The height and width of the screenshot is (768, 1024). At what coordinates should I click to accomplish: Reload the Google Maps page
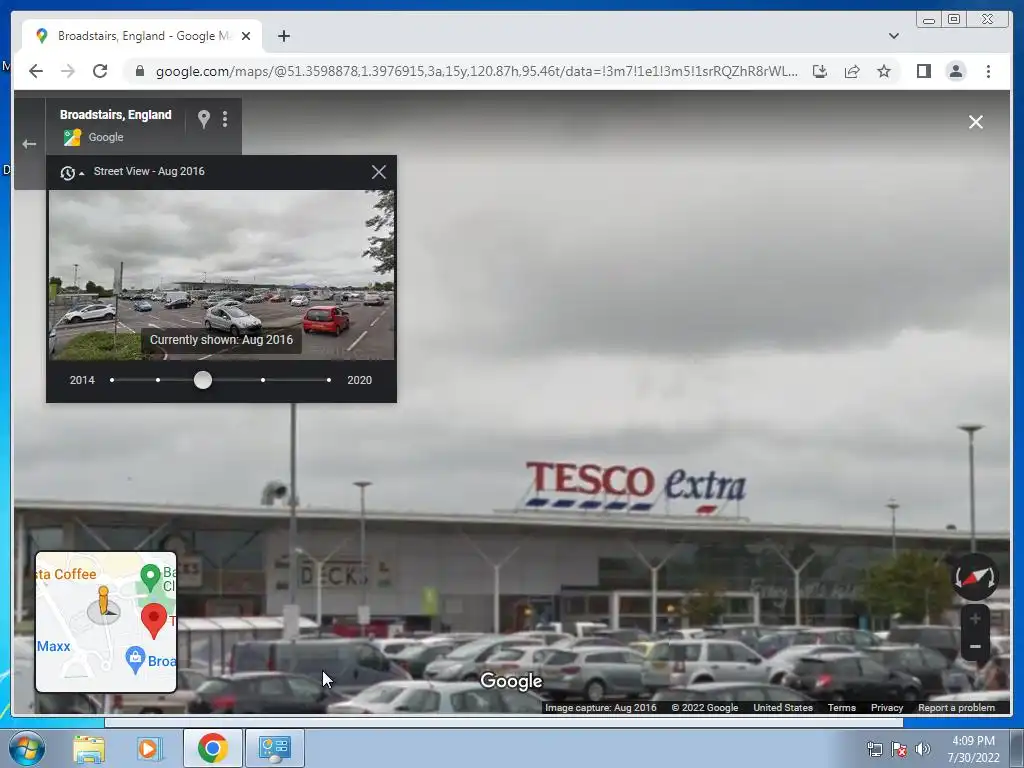[x=100, y=71]
